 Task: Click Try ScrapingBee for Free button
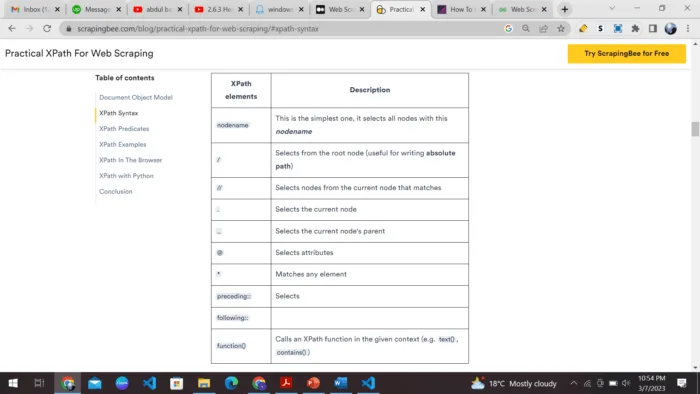626,54
